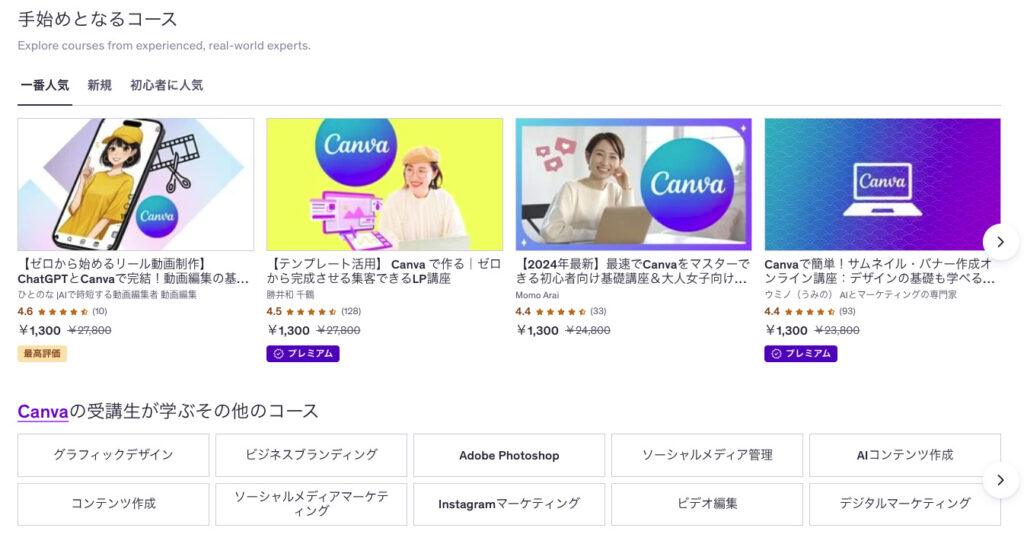
Task: Click the 2024年最新 Canva course title
Action: pyautogui.click(x=632, y=271)
